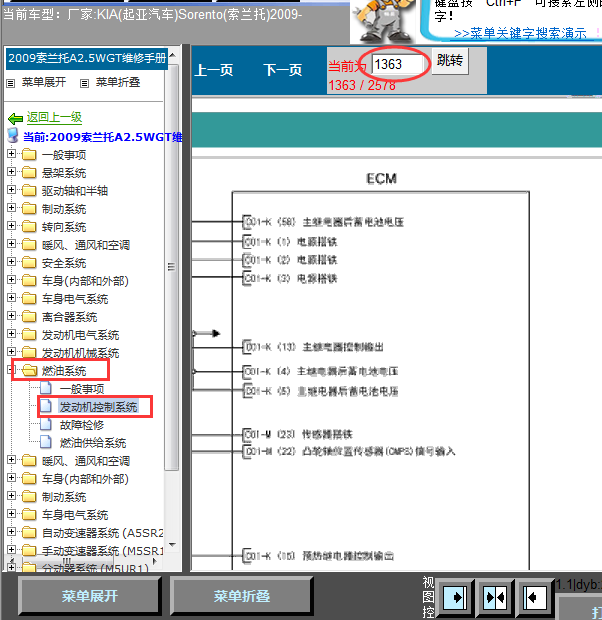Click the 离合器系统 folder icon
Screen dimensions: 602x620
point(29,317)
